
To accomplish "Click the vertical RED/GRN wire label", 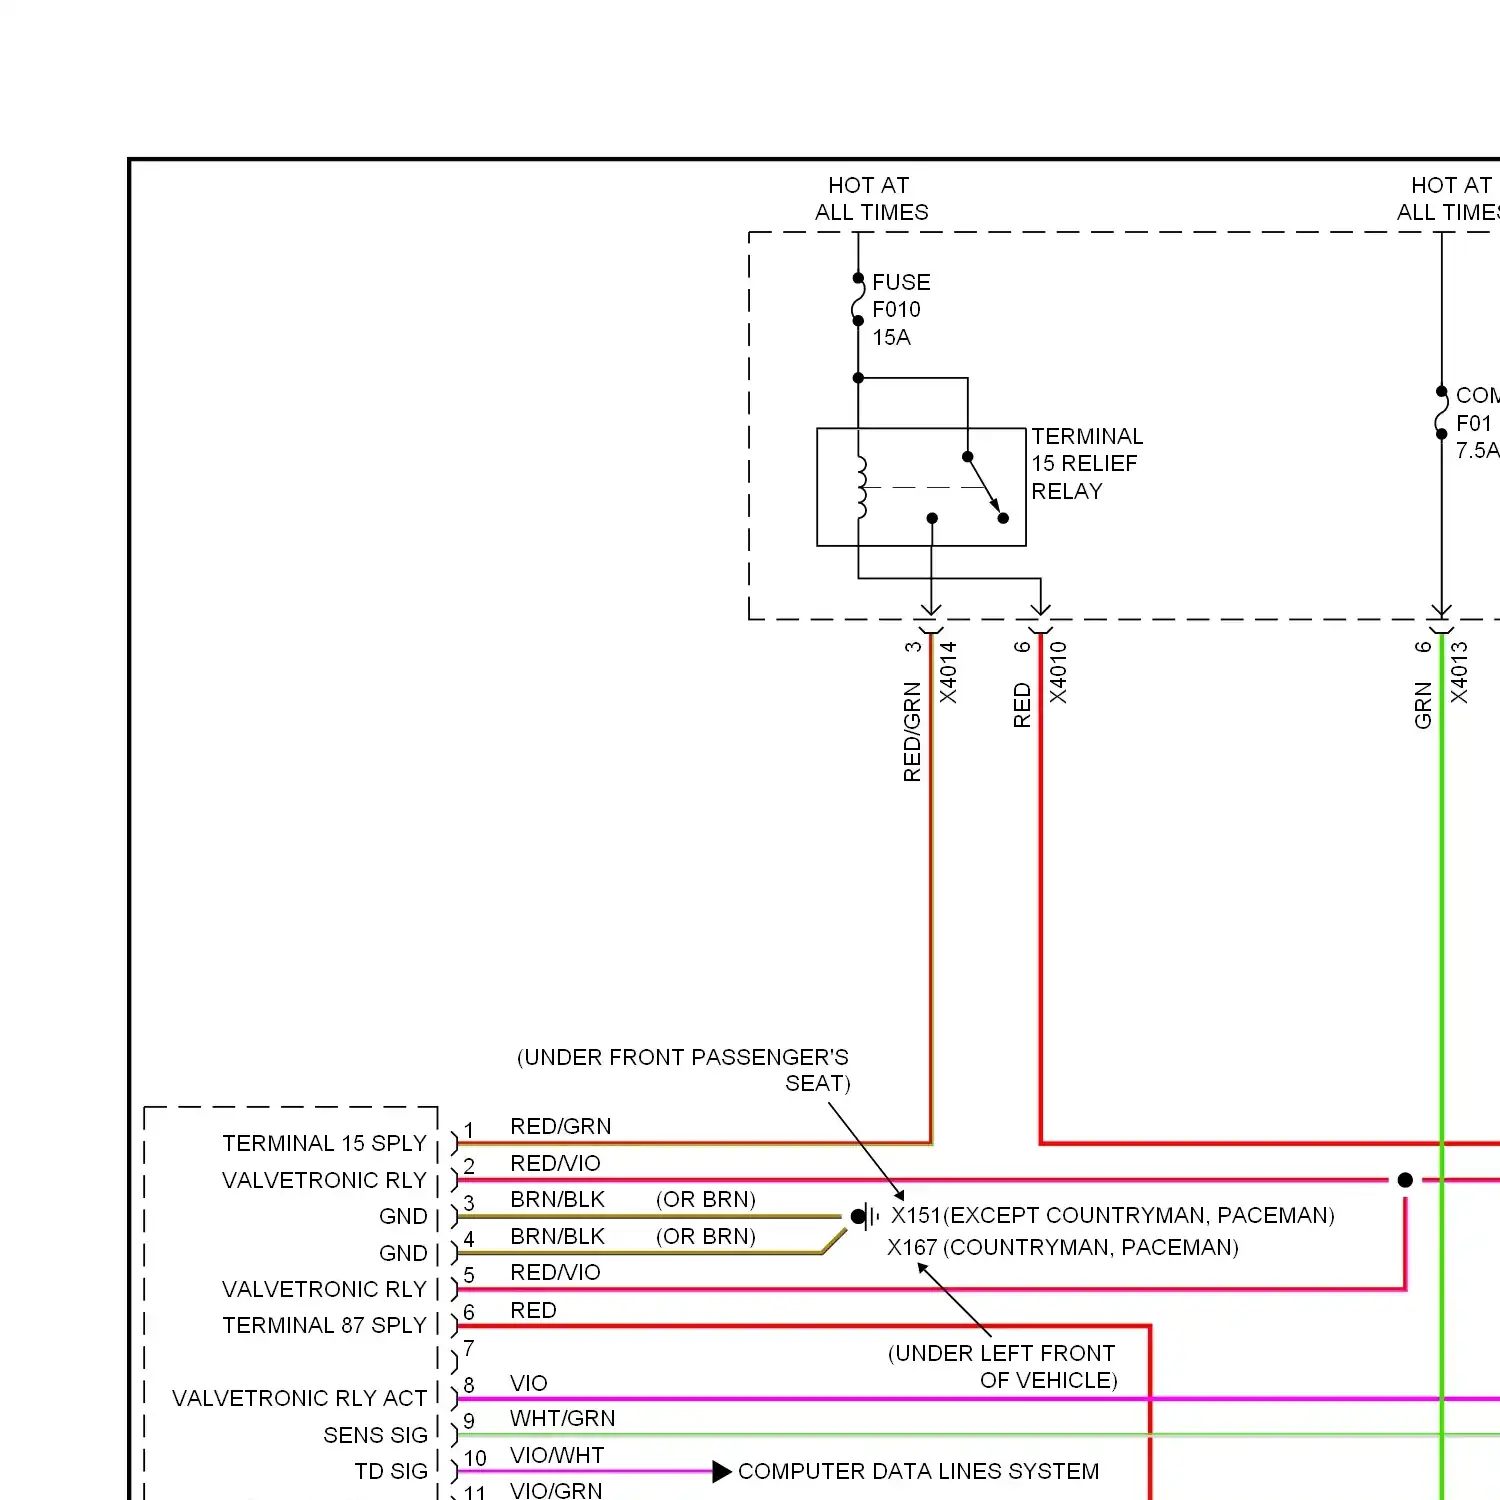I will pos(911,732).
